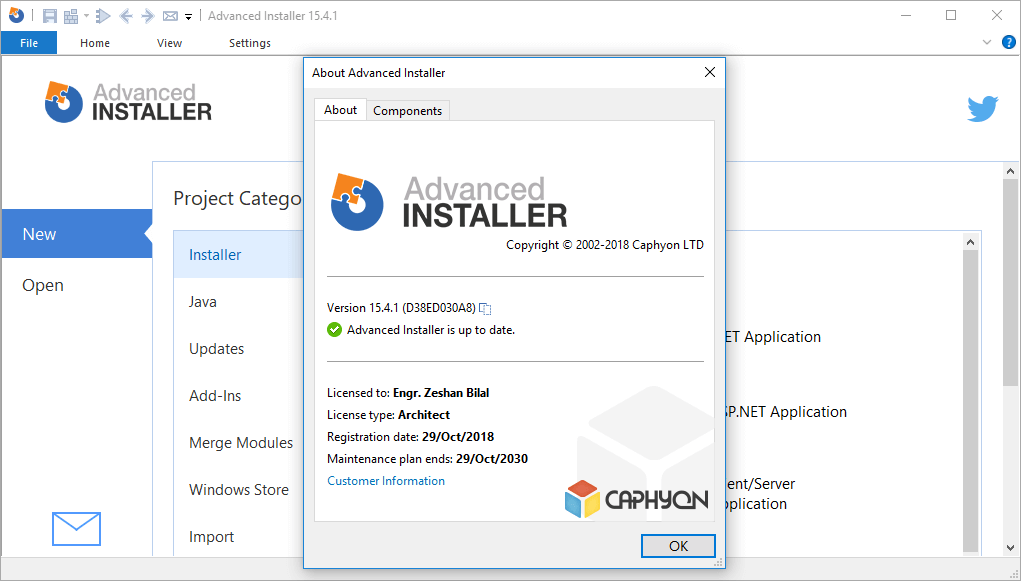Select the About tab in the dialog
Screen dimensions: 1021x581
(x=341, y=110)
